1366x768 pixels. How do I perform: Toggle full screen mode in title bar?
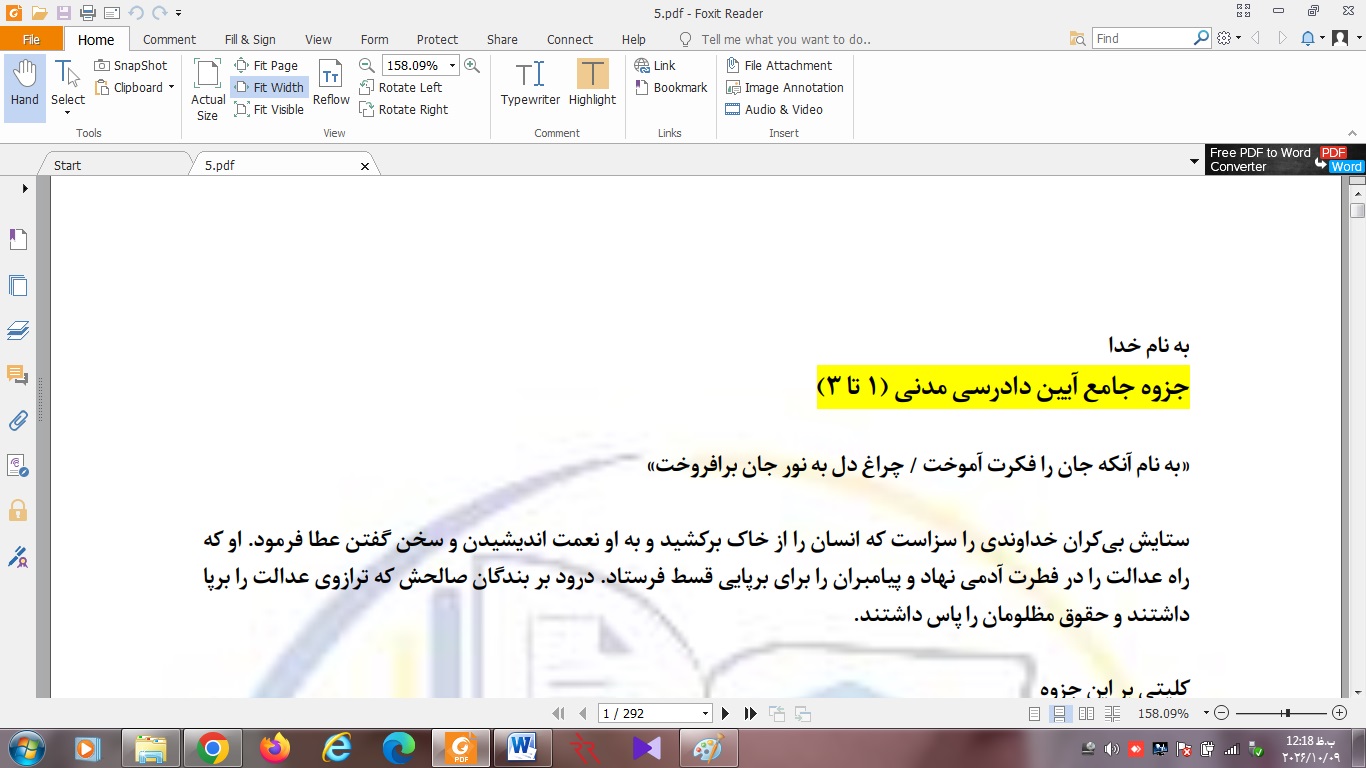coord(1243,11)
